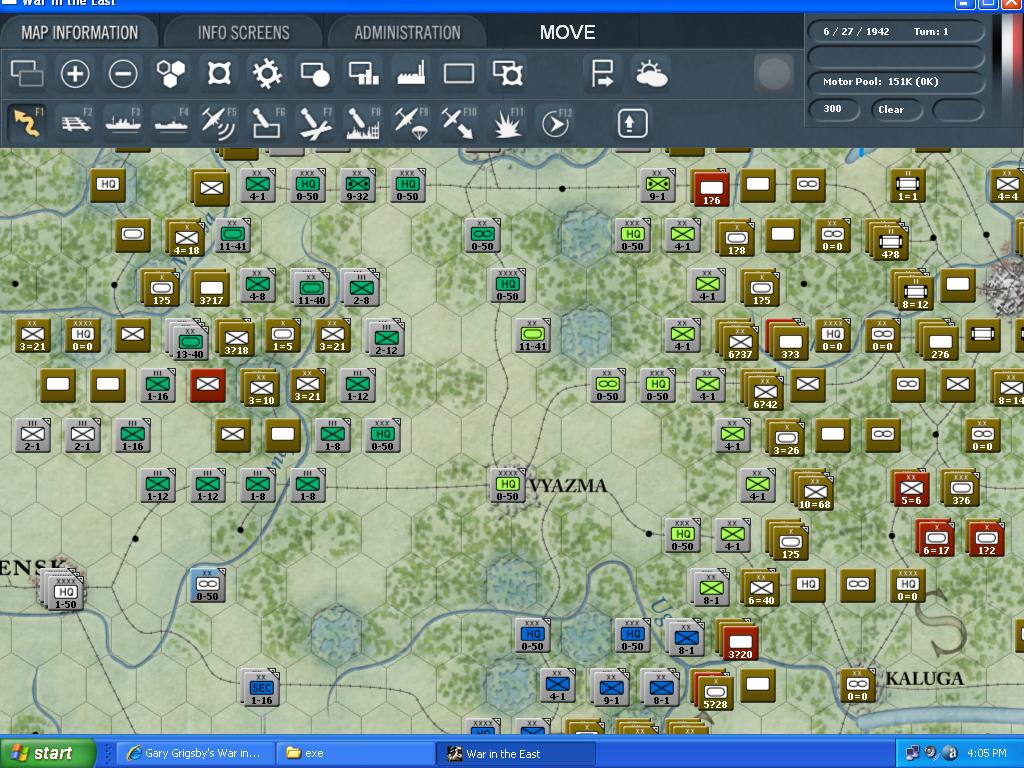The height and width of the screenshot is (768, 1024).
Task: Select the unit stack labeled 6=40
Action: pyautogui.click(x=760, y=587)
